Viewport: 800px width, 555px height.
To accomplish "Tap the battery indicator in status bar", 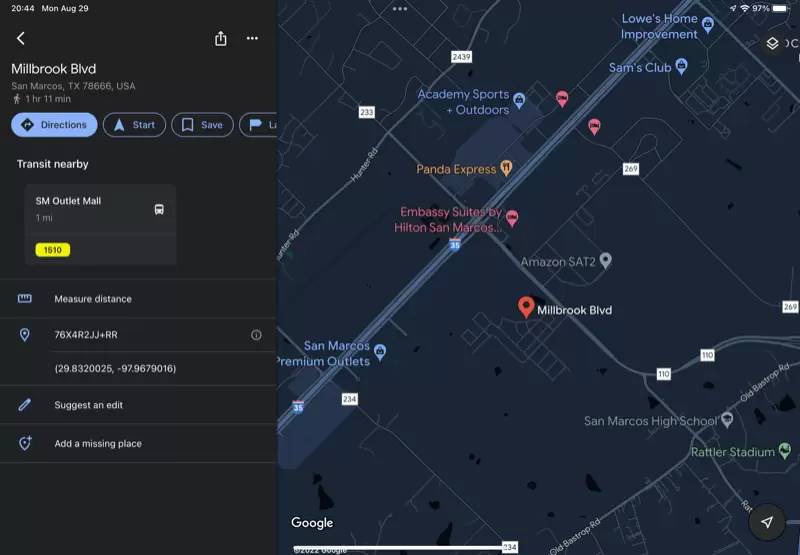I will [781, 8].
